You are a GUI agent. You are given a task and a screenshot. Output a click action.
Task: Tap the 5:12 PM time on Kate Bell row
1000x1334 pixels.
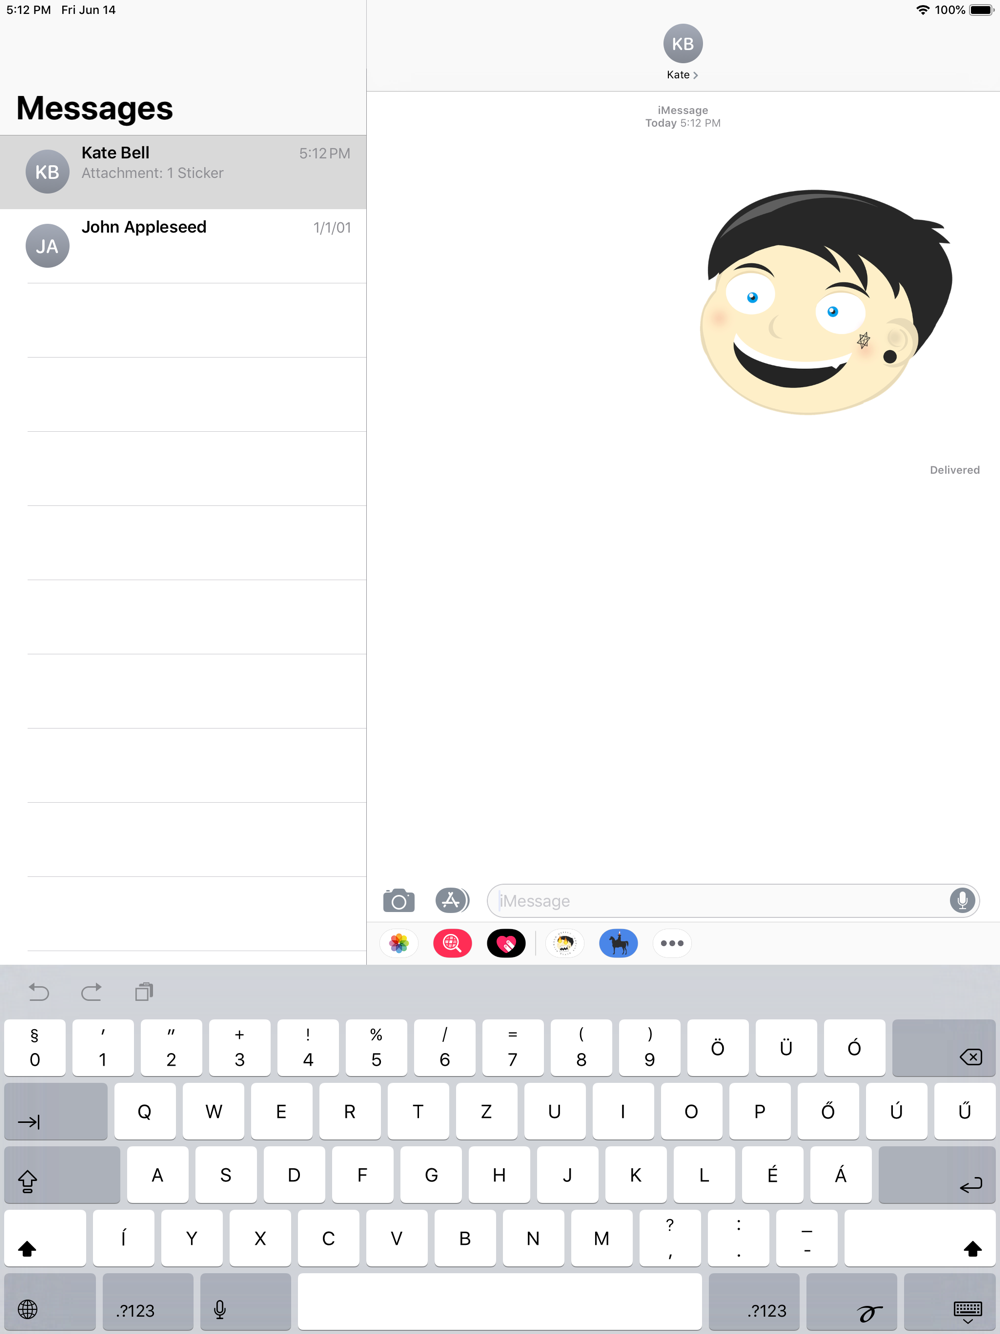(325, 154)
